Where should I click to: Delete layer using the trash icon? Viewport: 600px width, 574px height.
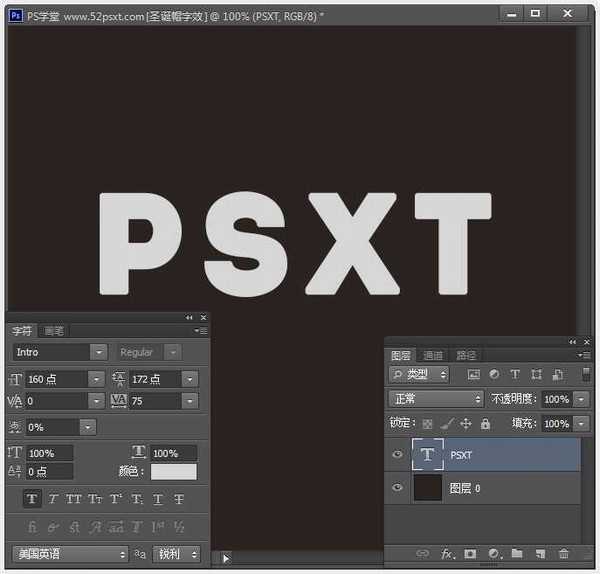[x=563, y=553]
